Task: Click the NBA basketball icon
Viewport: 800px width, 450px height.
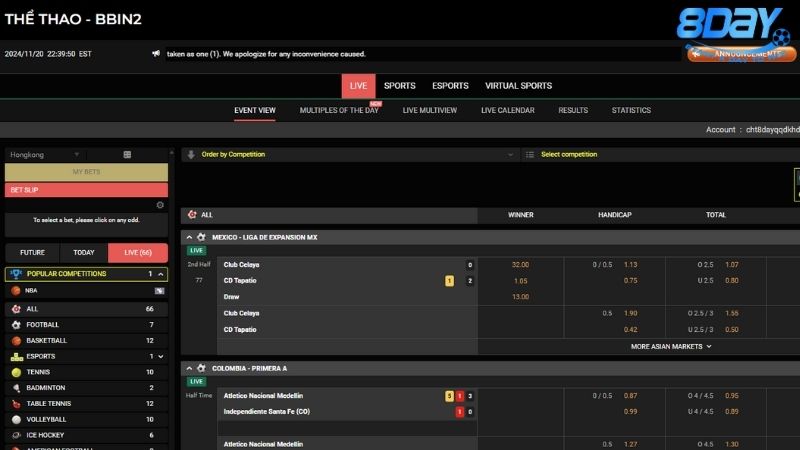Action: coord(16,290)
